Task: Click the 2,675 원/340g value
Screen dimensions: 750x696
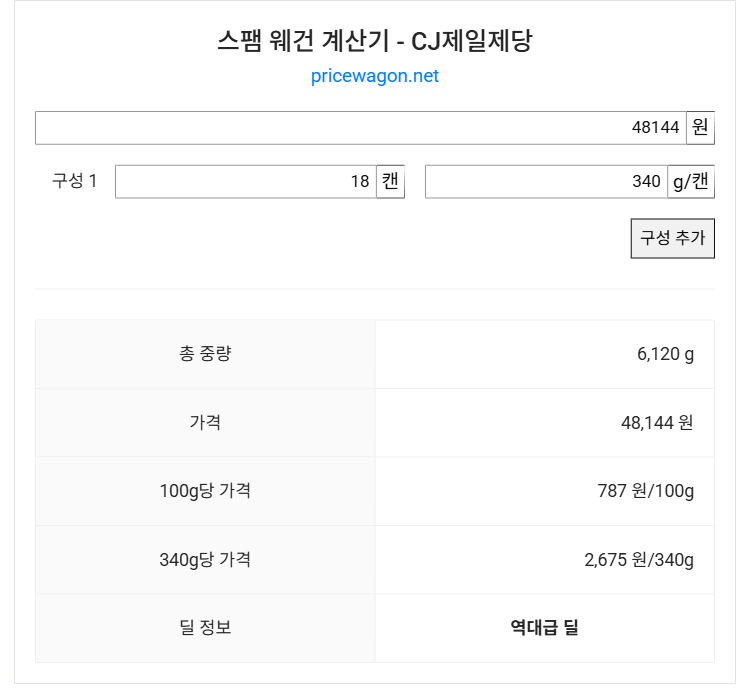Action: pos(639,559)
